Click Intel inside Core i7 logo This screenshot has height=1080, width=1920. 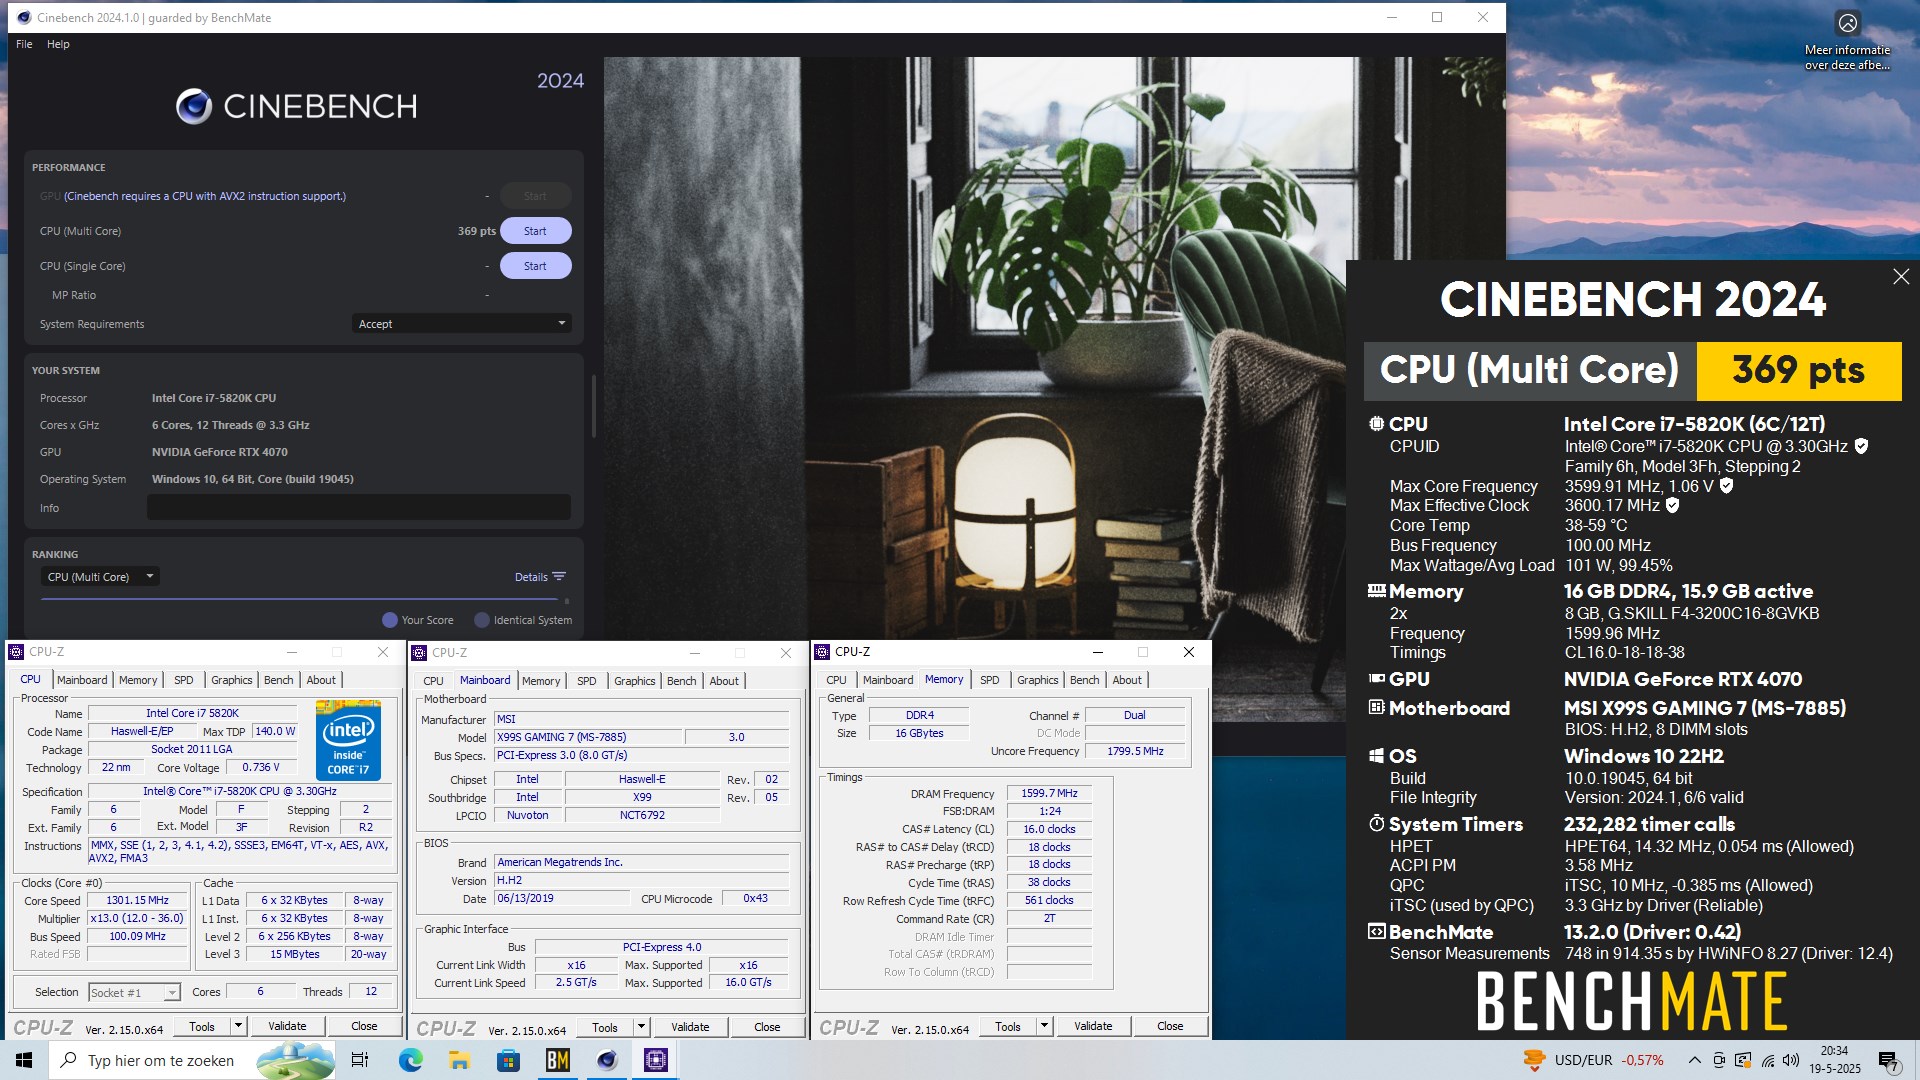(348, 740)
